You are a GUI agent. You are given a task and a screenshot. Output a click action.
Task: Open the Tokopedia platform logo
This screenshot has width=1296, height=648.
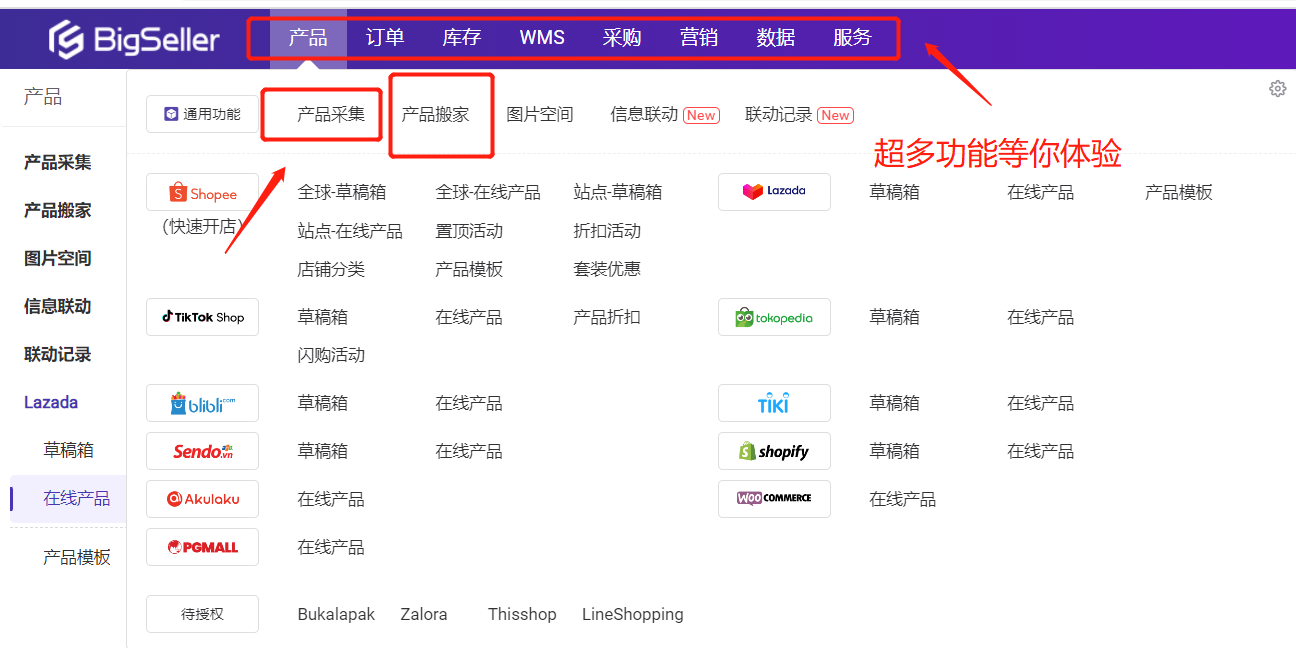[x=774, y=317]
